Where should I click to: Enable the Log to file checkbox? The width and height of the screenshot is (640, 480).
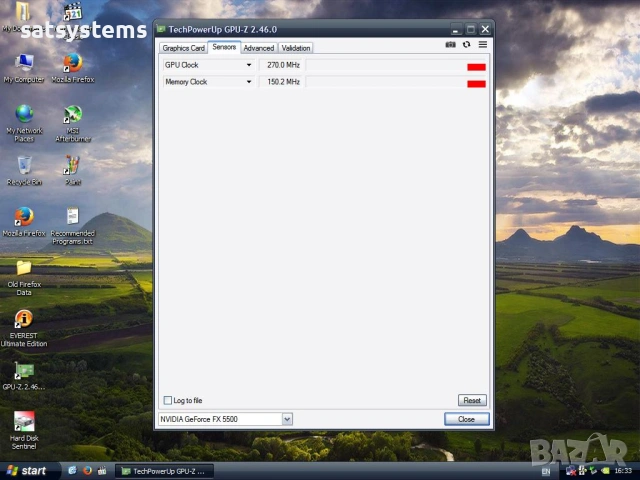(x=168, y=400)
